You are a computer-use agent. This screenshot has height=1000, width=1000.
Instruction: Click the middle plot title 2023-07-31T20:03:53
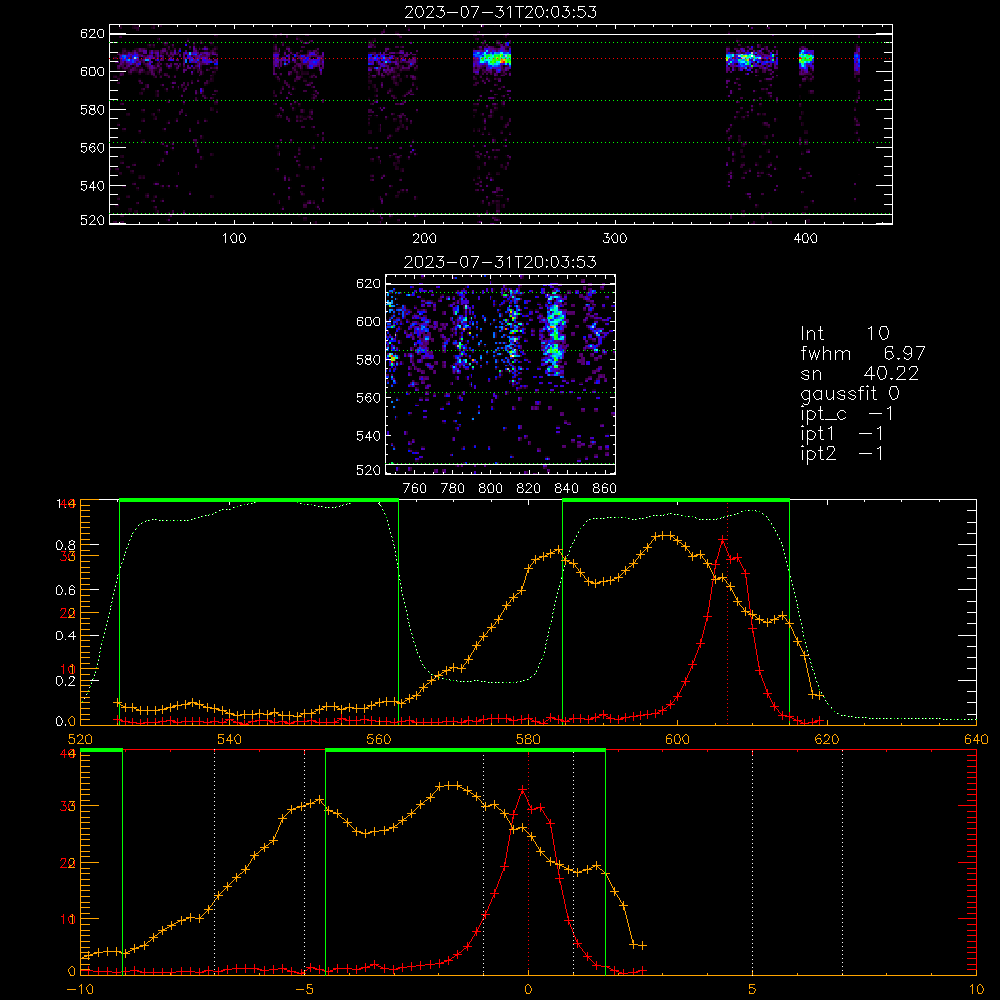[x=500, y=262]
